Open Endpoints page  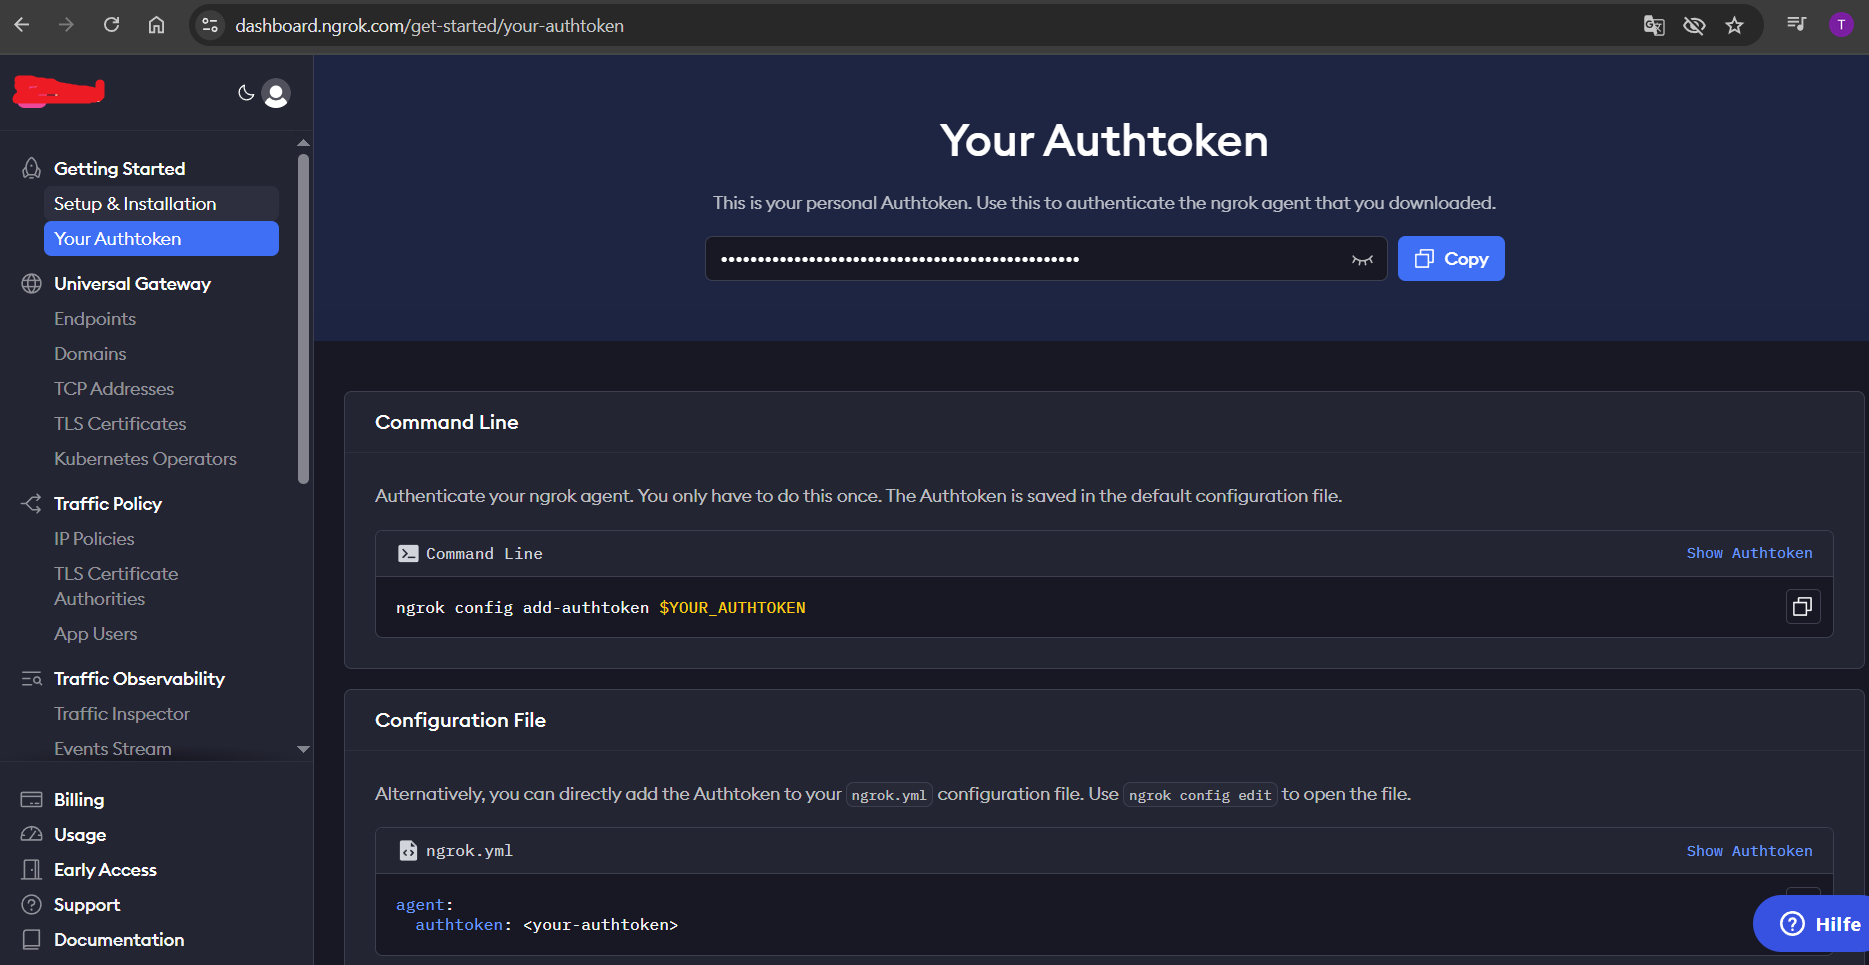tap(95, 318)
